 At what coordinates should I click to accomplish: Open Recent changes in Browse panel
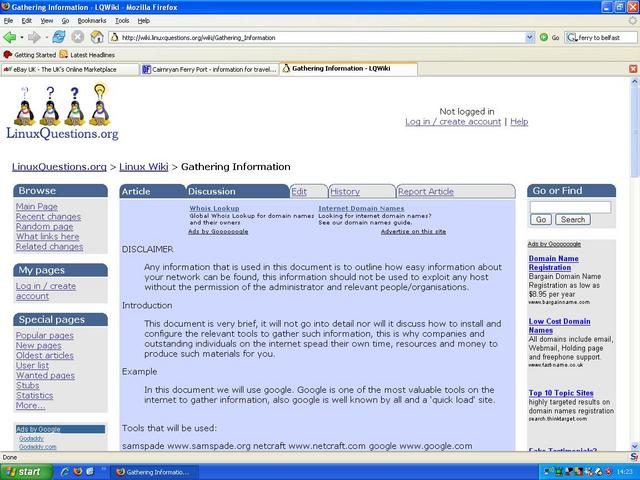48,217
